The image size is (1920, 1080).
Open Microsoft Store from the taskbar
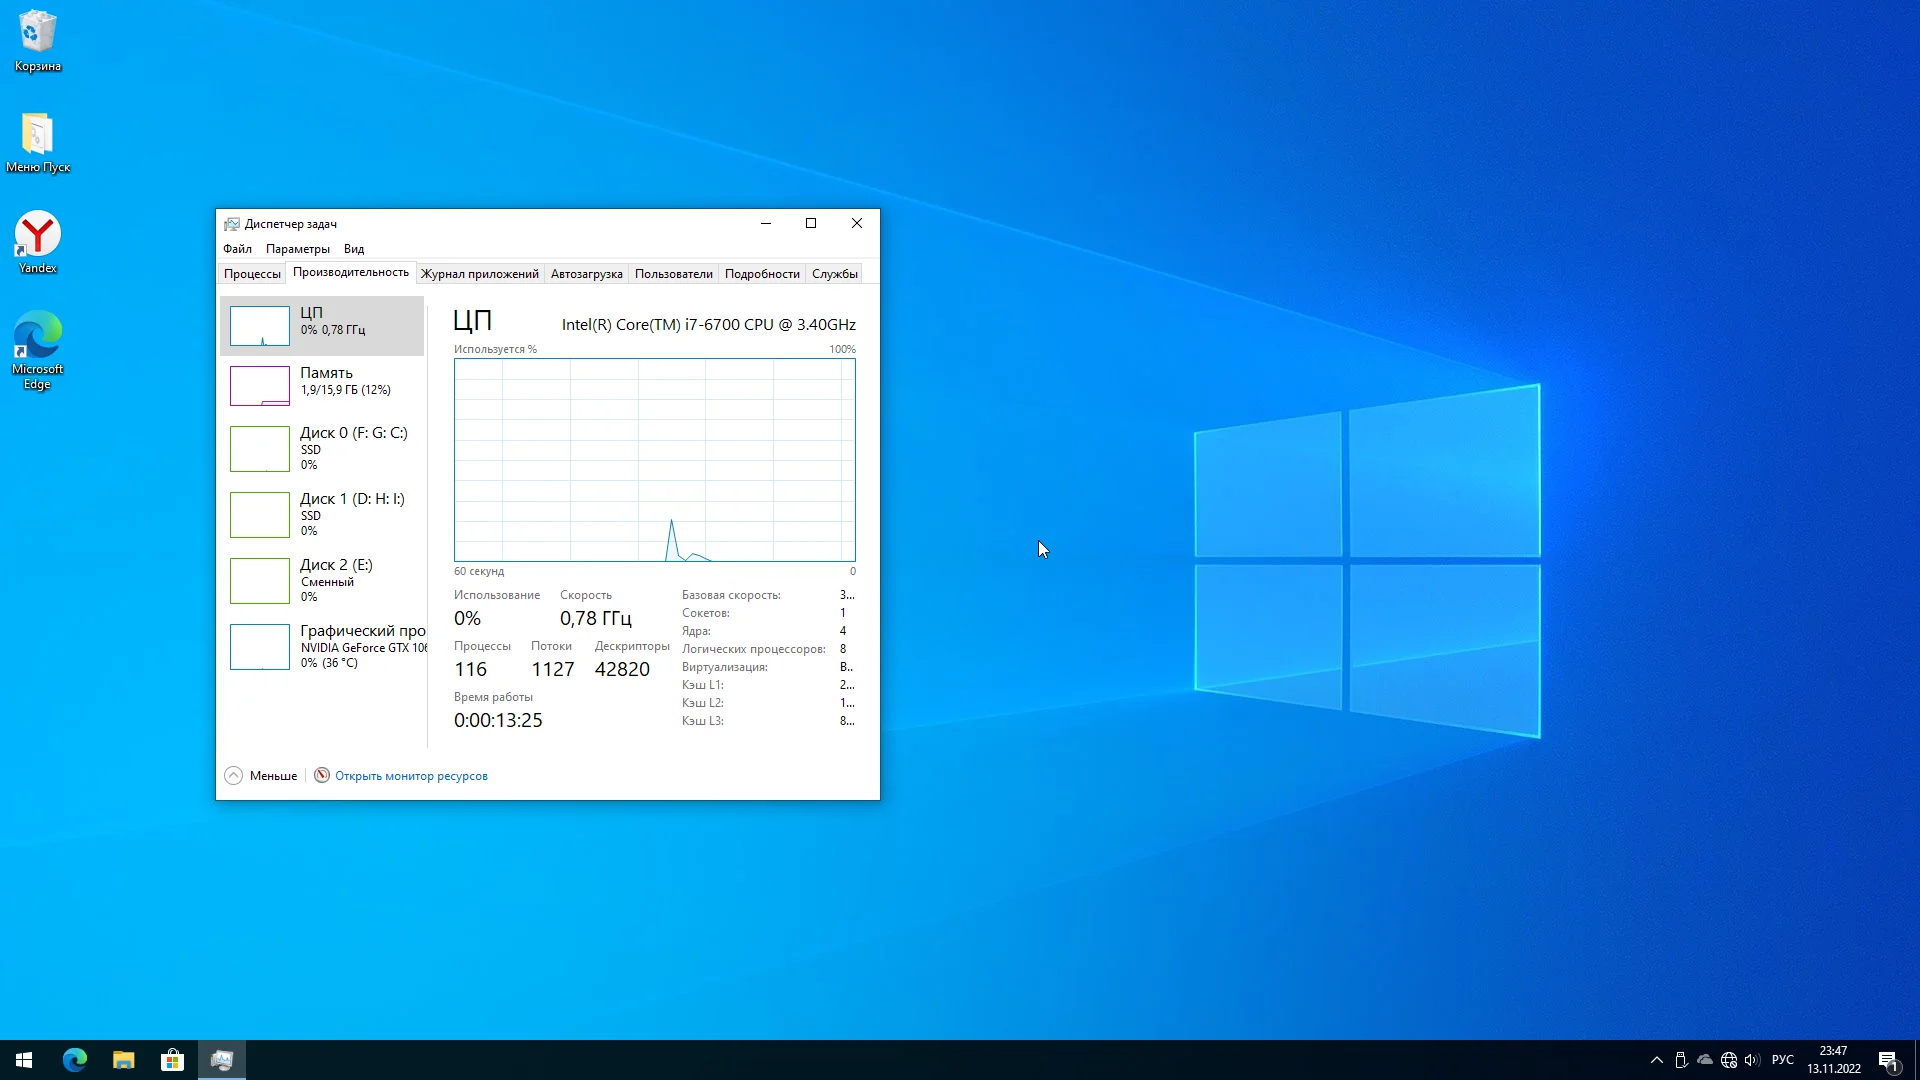pos(172,1060)
